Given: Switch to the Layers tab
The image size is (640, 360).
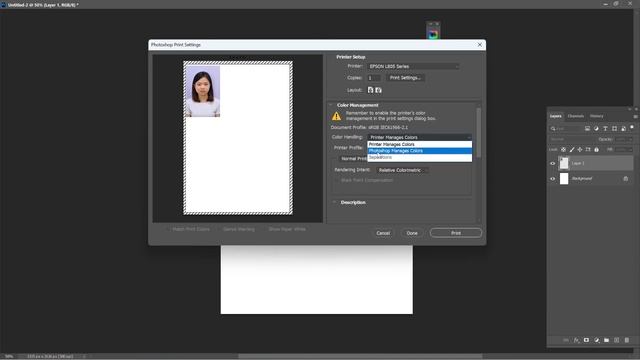Looking at the screenshot, I should (x=556, y=116).
